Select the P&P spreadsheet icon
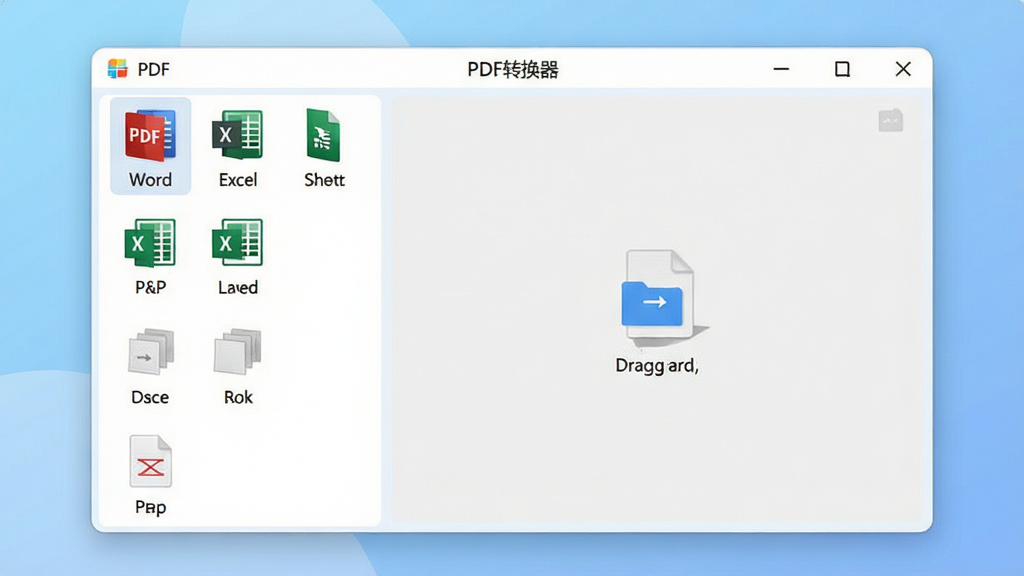 pos(150,243)
